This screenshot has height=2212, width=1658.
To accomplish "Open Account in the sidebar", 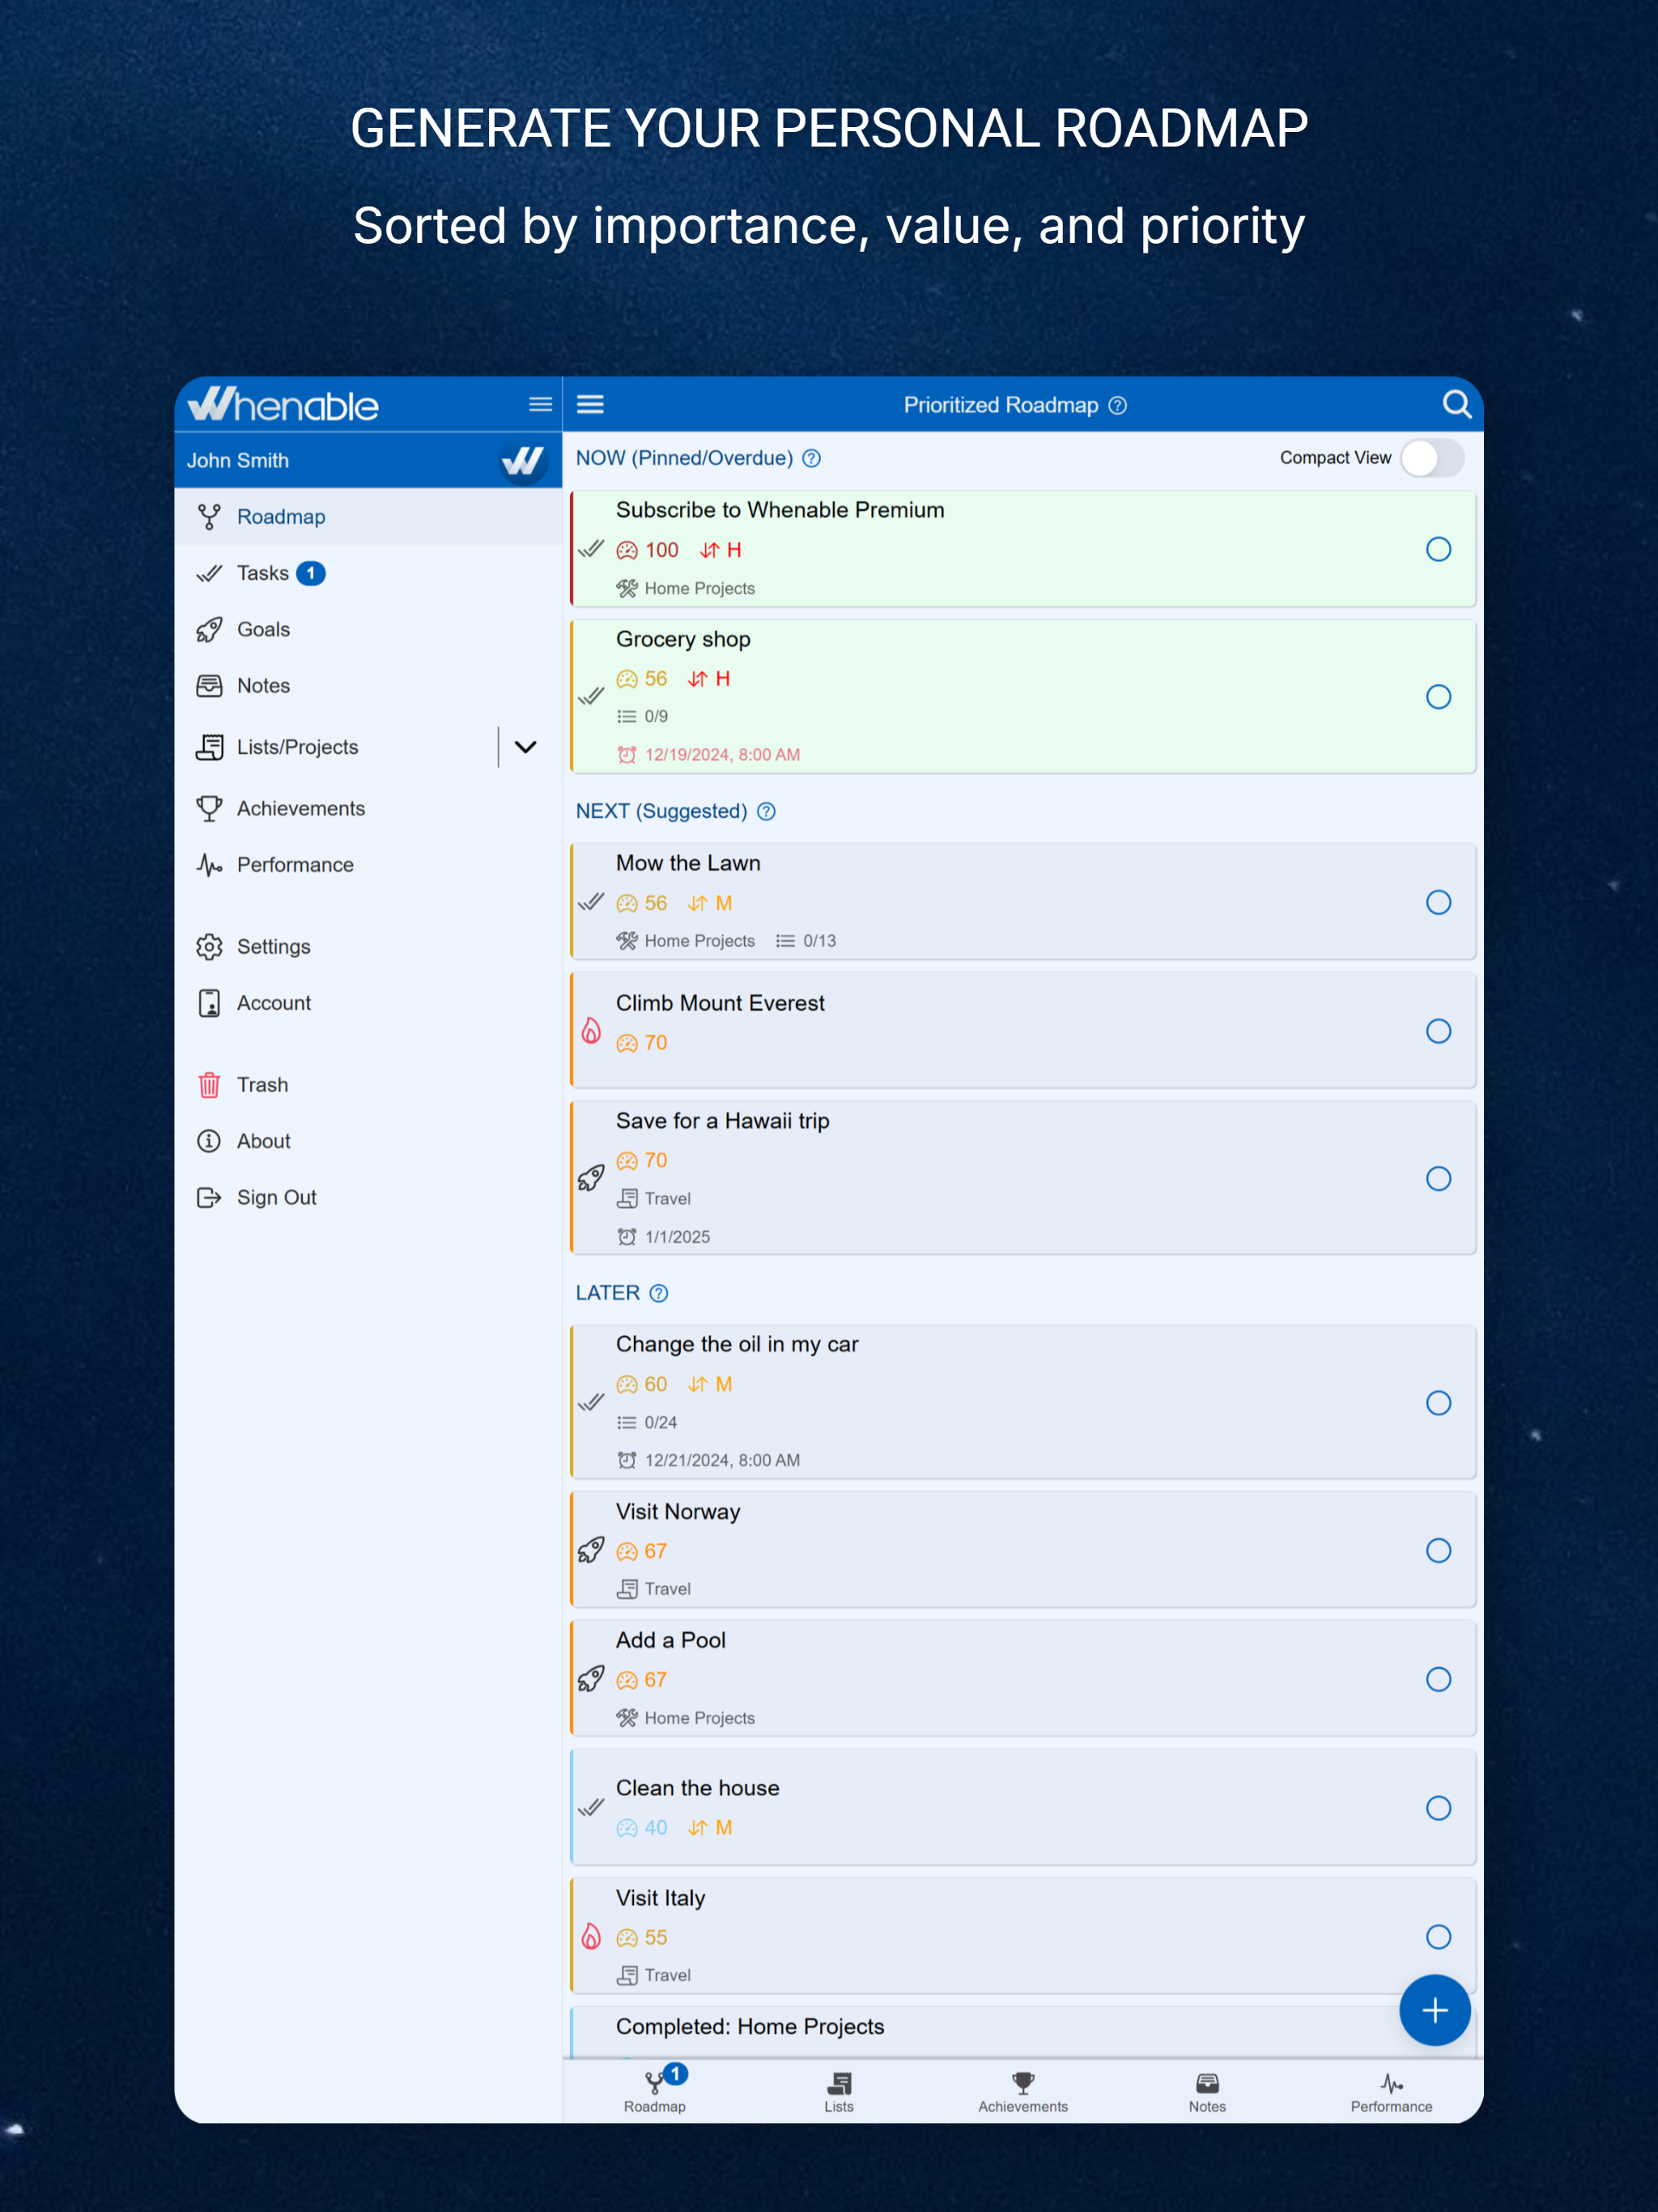I will pos(368,1003).
